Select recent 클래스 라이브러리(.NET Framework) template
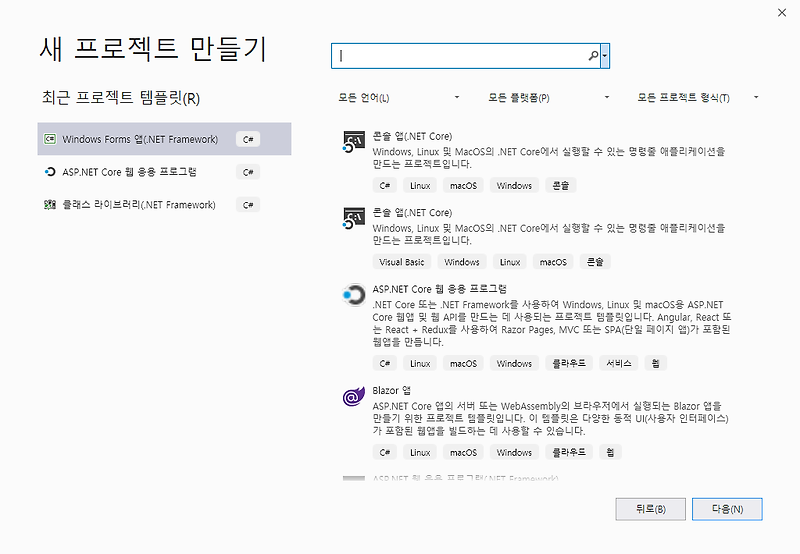 [164, 205]
